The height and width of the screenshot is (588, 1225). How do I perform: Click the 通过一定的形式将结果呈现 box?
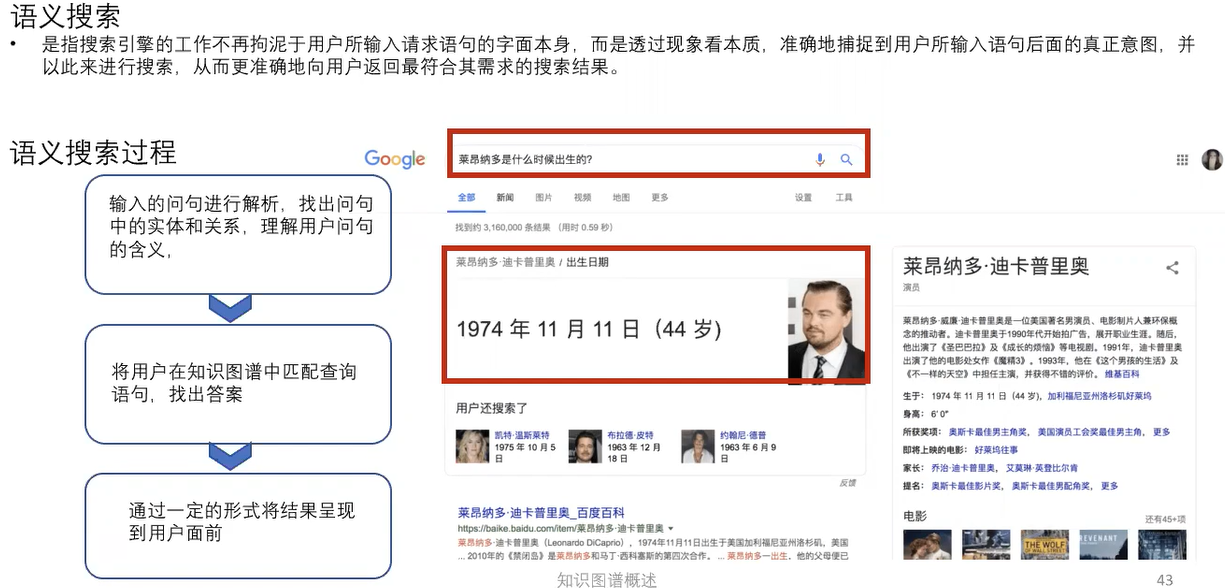pos(237,526)
